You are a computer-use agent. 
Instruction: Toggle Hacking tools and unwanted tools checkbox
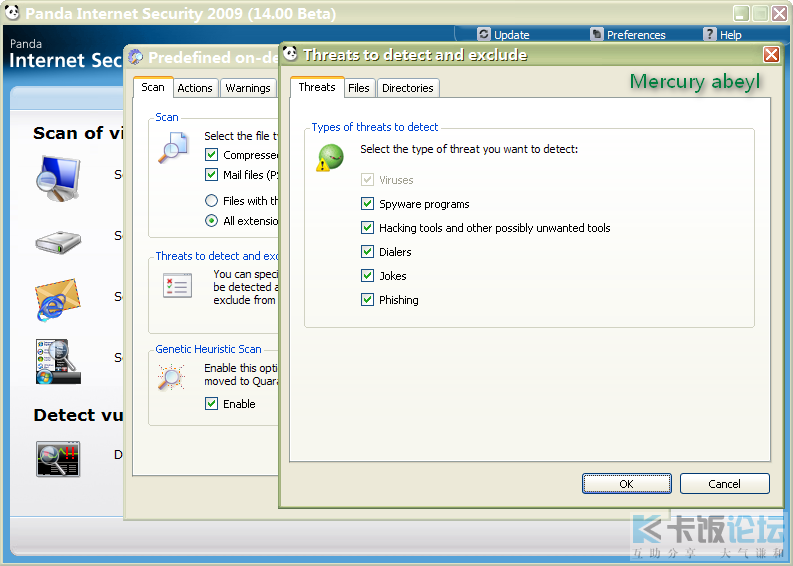pyautogui.click(x=368, y=228)
